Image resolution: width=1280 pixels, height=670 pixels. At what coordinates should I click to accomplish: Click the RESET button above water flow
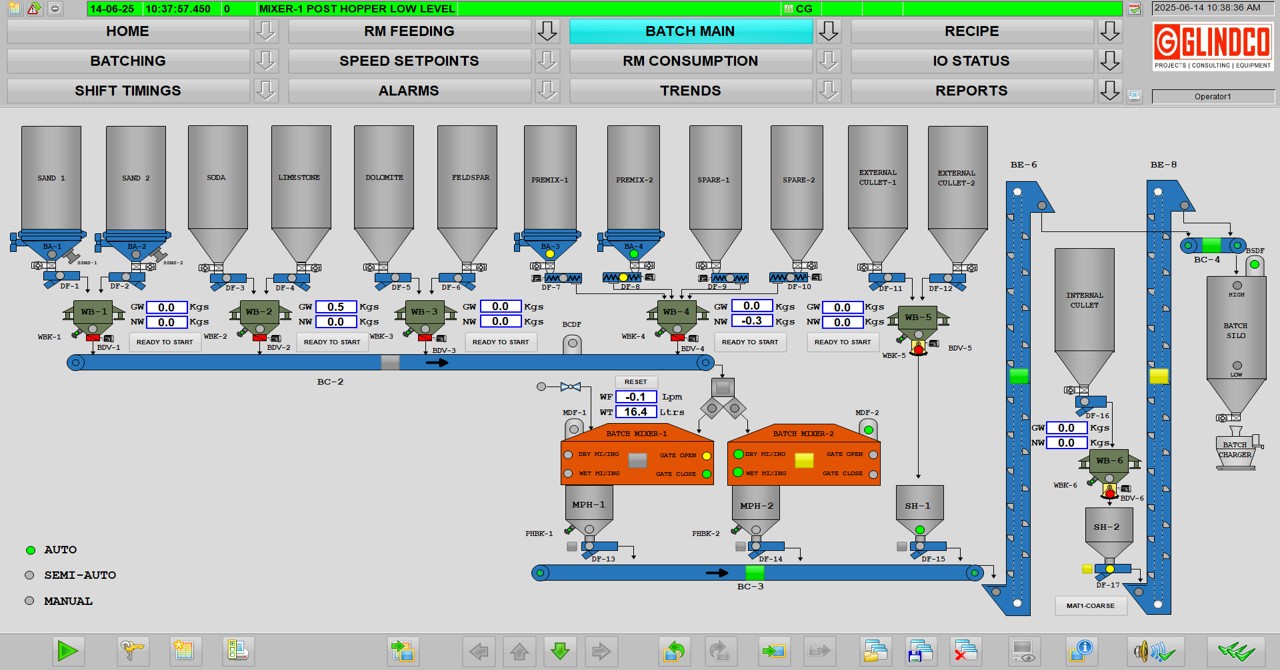[x=636, y=382]
